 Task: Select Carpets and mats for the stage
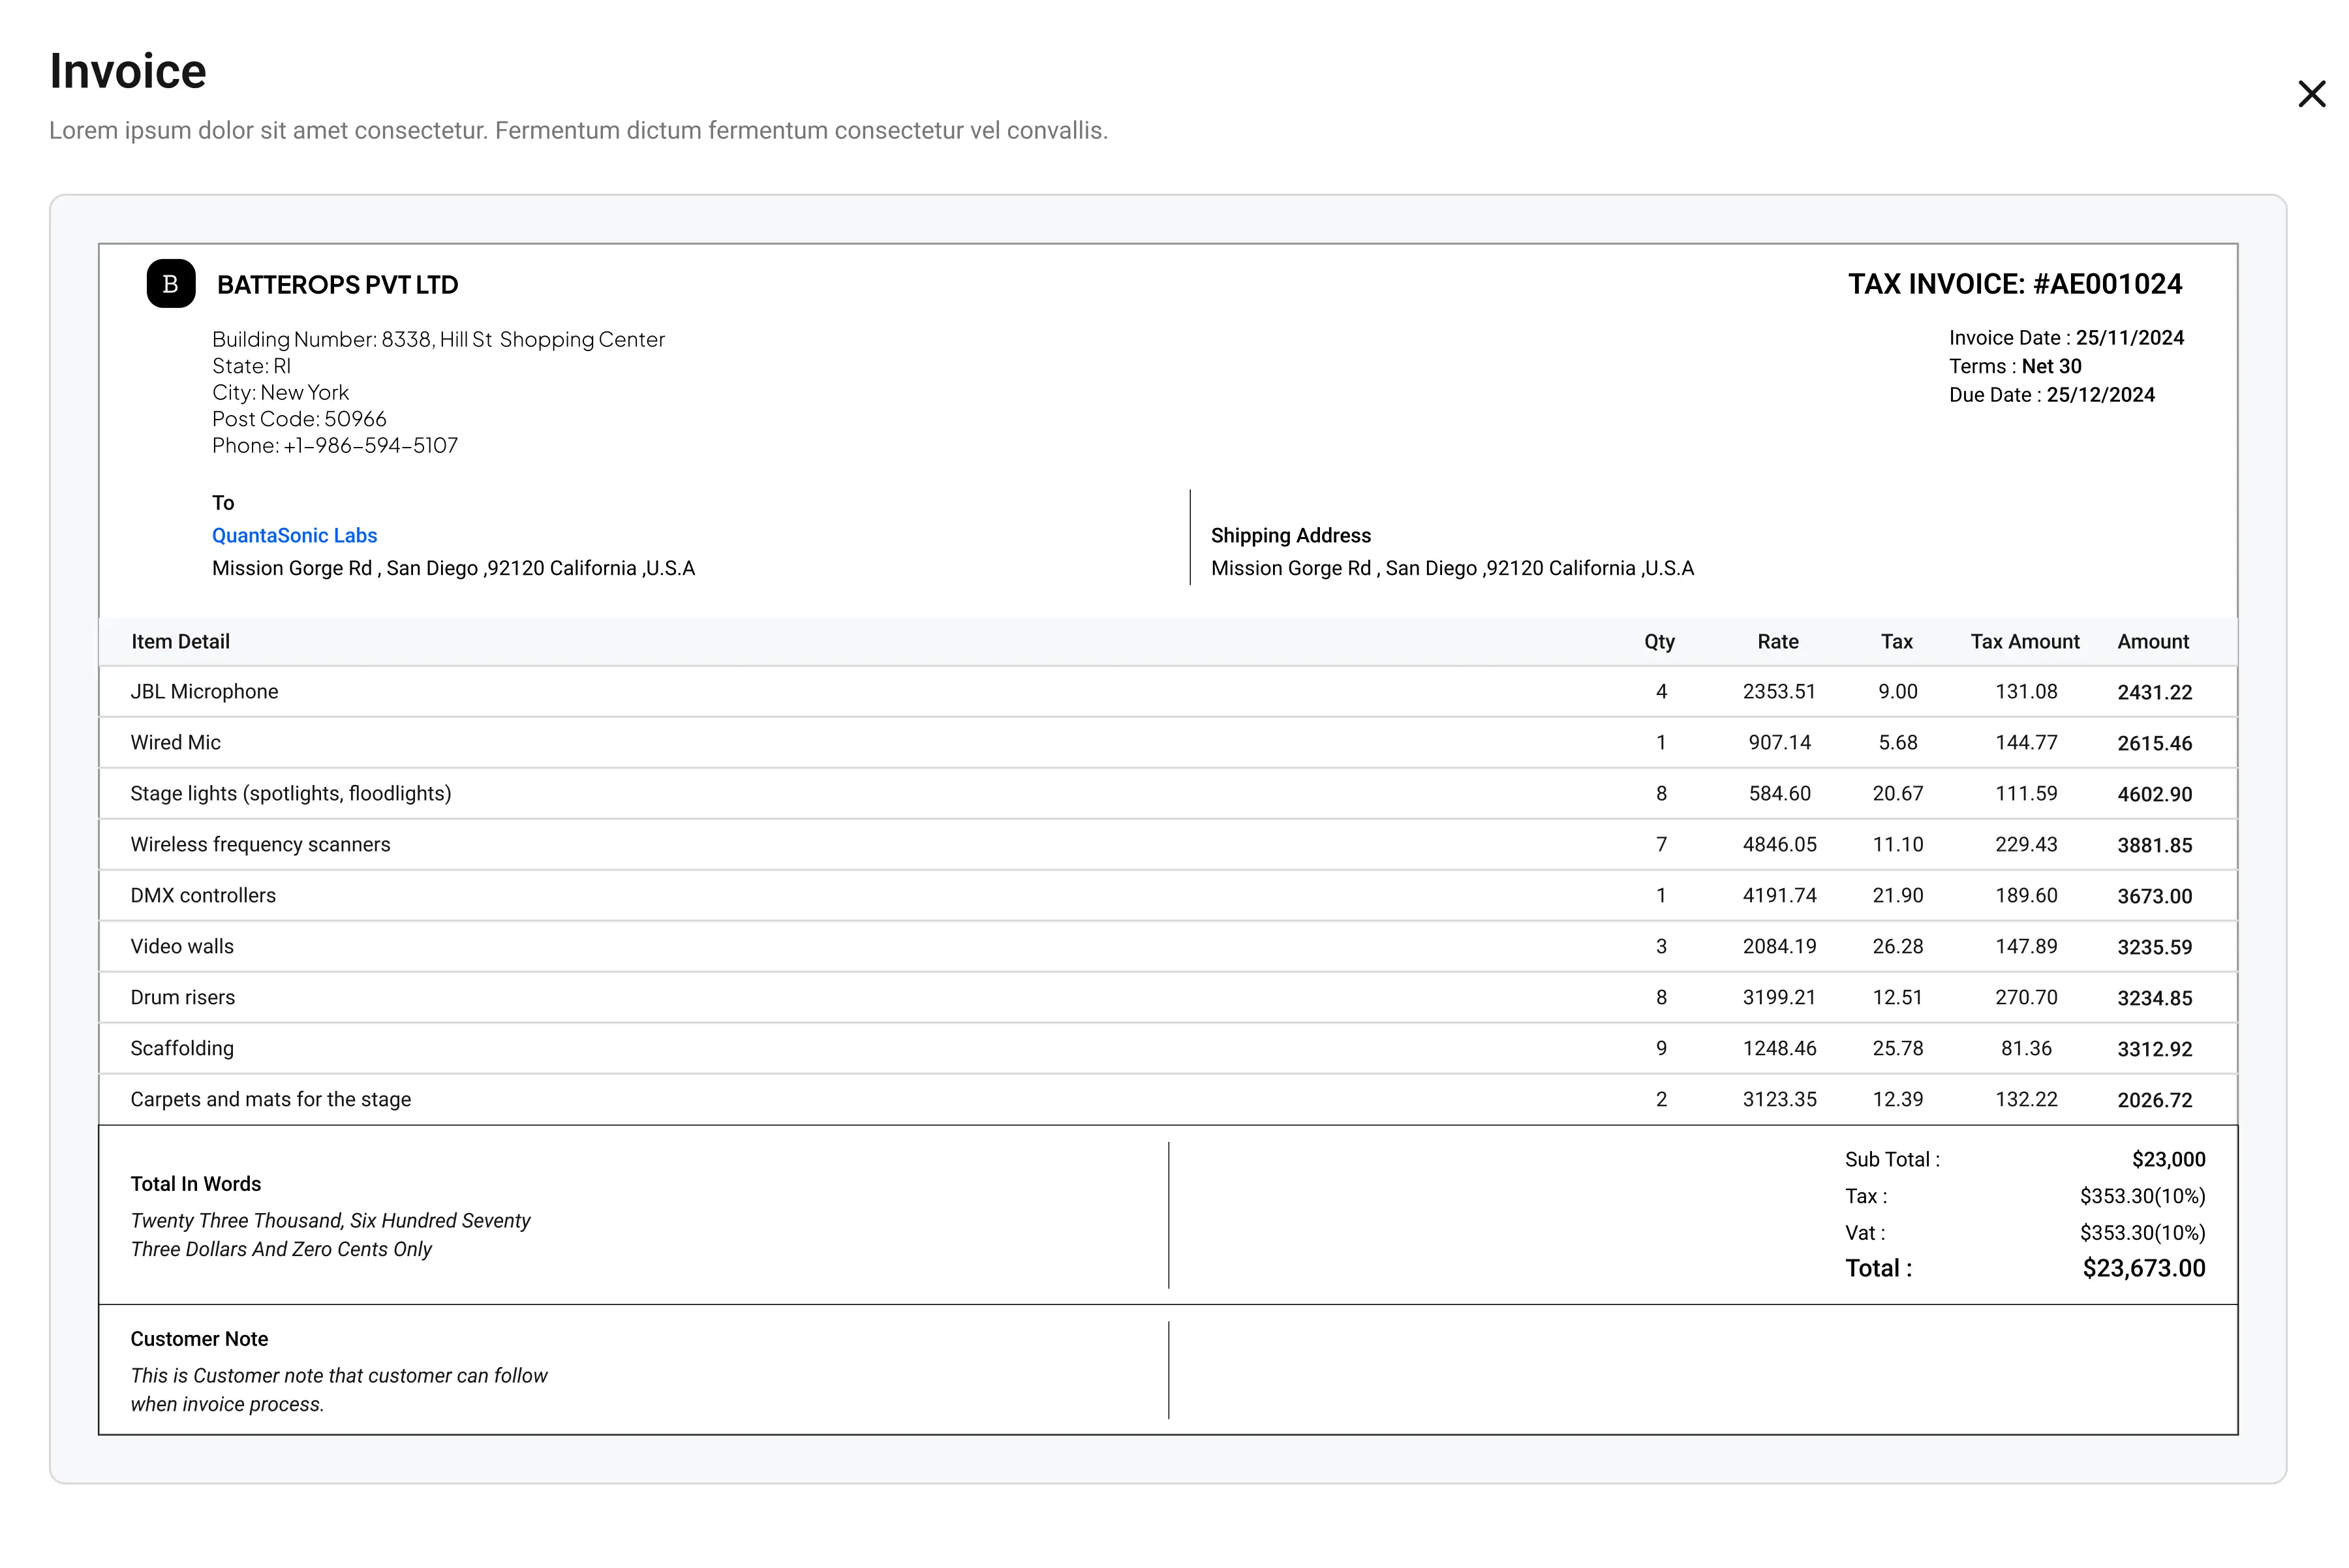1168,1100
